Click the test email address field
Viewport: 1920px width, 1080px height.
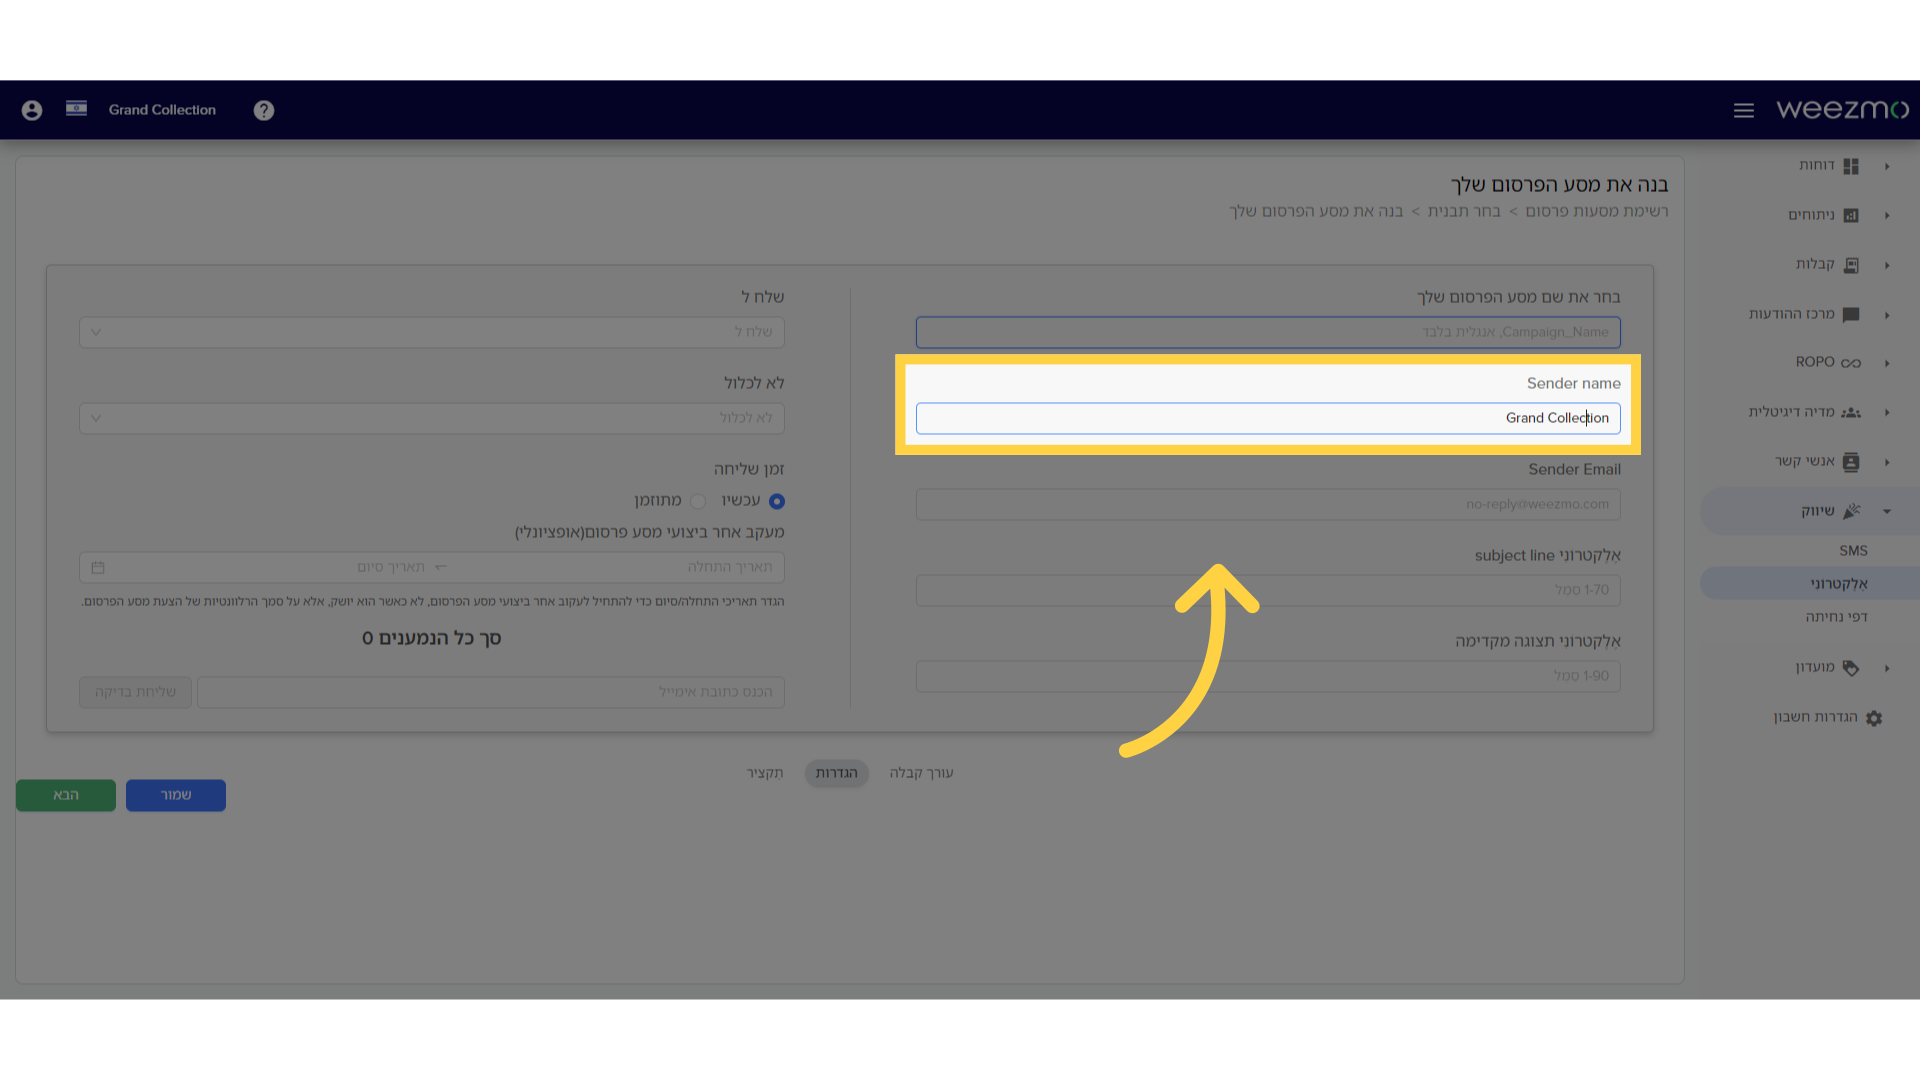[x=491, y=692]
